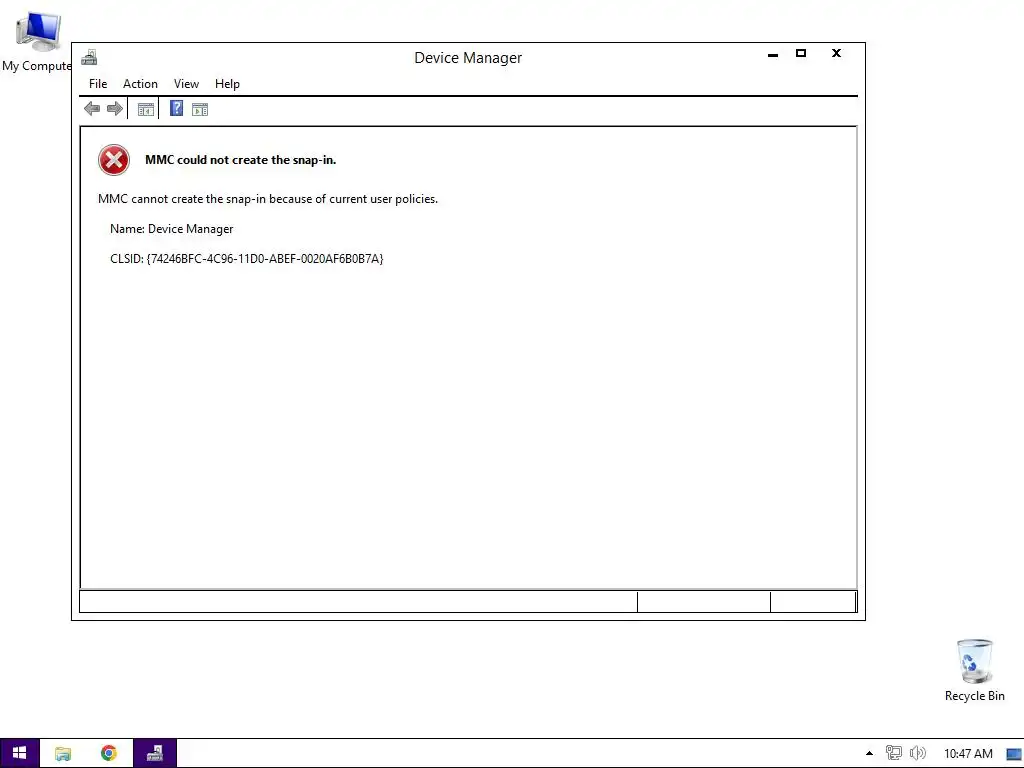The height and width of the screenshot is (768, 1024).
Task: Click the network tray icon
Action: [x=893, y=753]
